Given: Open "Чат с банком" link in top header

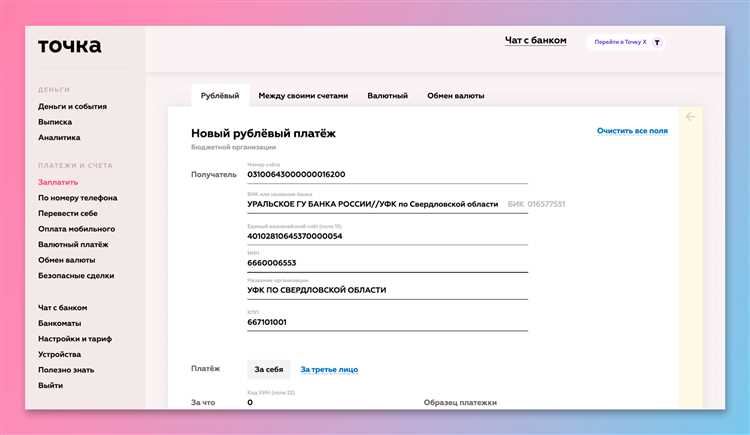Looking at the screenshot, I should pyautogui.click(x=535, y=41).
